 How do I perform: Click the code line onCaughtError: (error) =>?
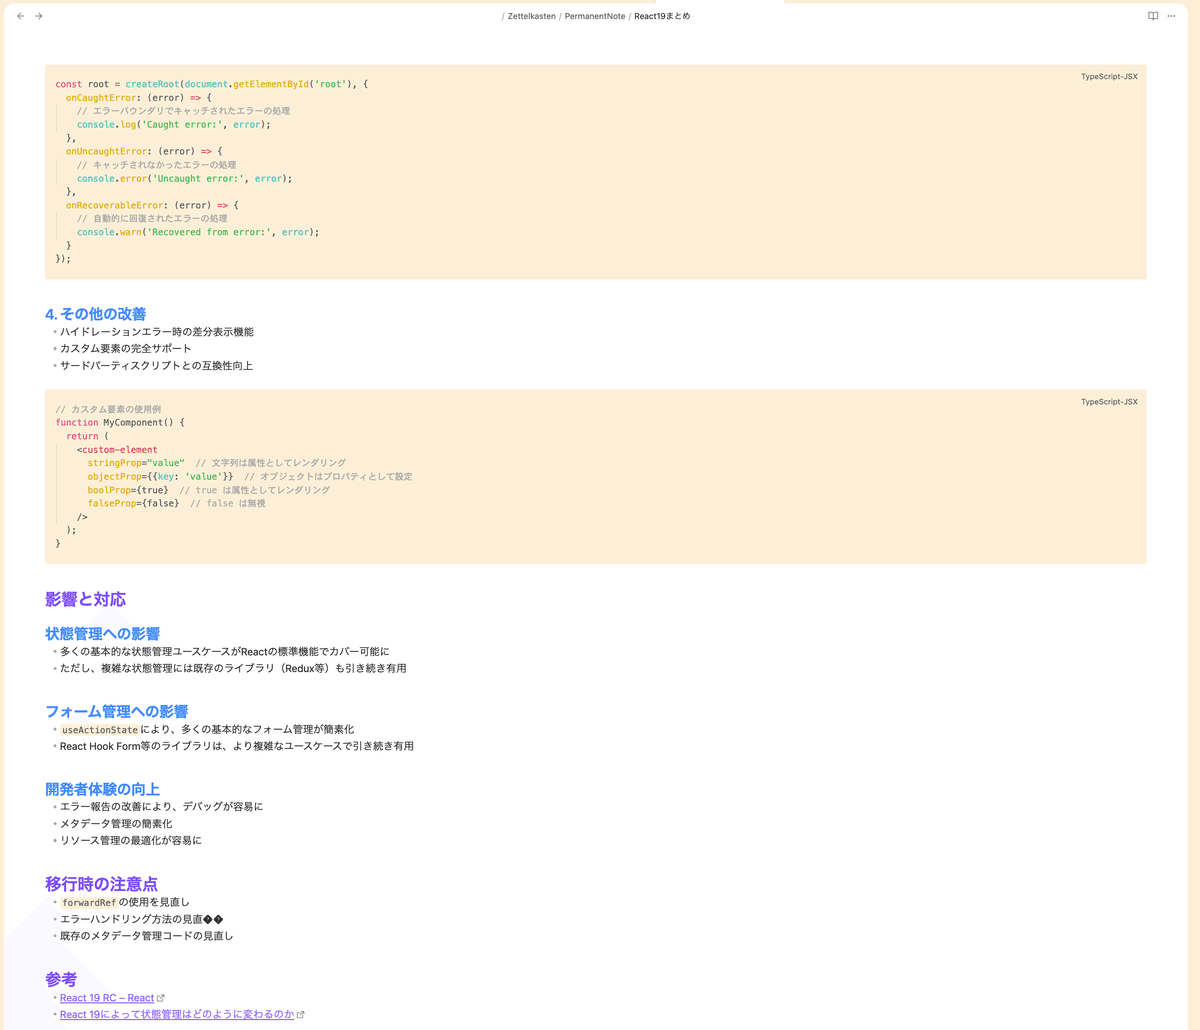point(139,98)
